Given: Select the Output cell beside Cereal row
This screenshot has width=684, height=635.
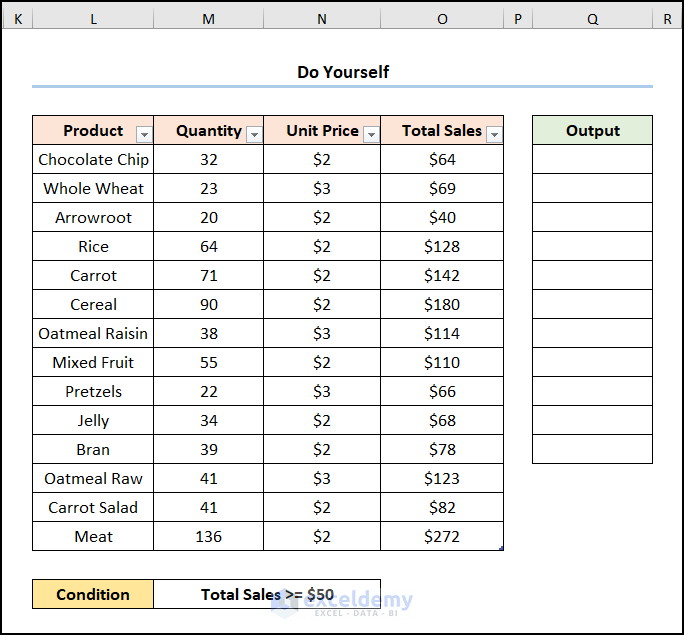Looking at the screenshot, I should pyautogui.click(x=592, y=304).
